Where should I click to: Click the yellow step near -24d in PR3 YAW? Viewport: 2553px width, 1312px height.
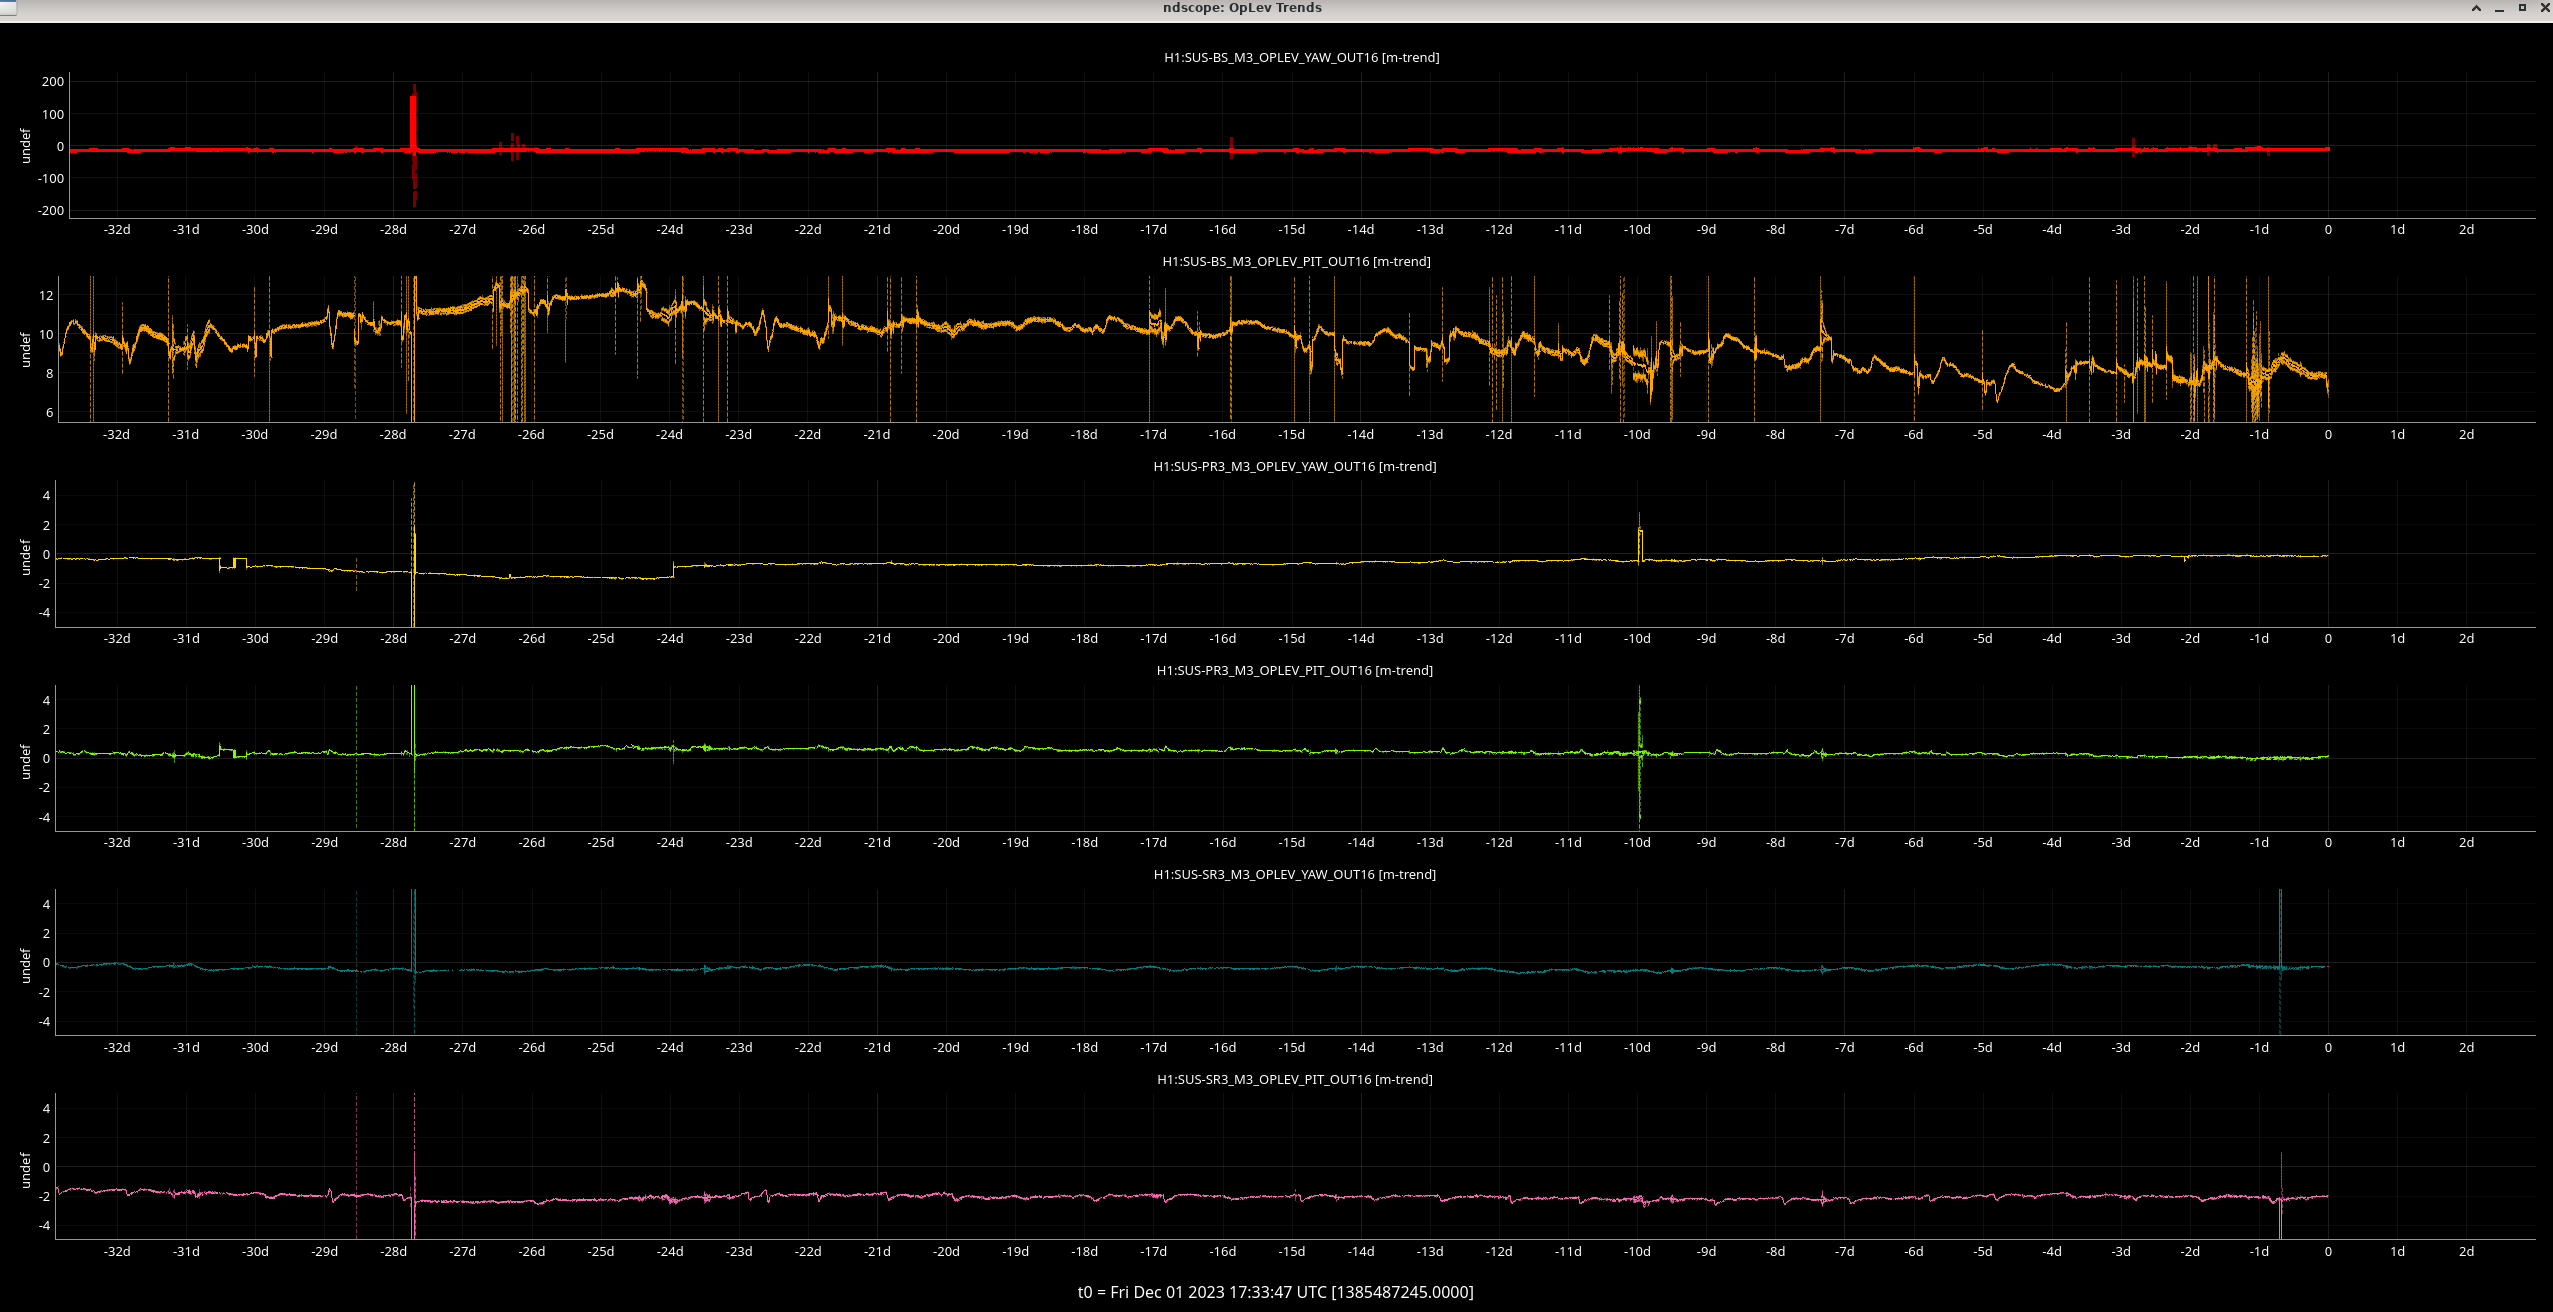[x=674, y=570]
